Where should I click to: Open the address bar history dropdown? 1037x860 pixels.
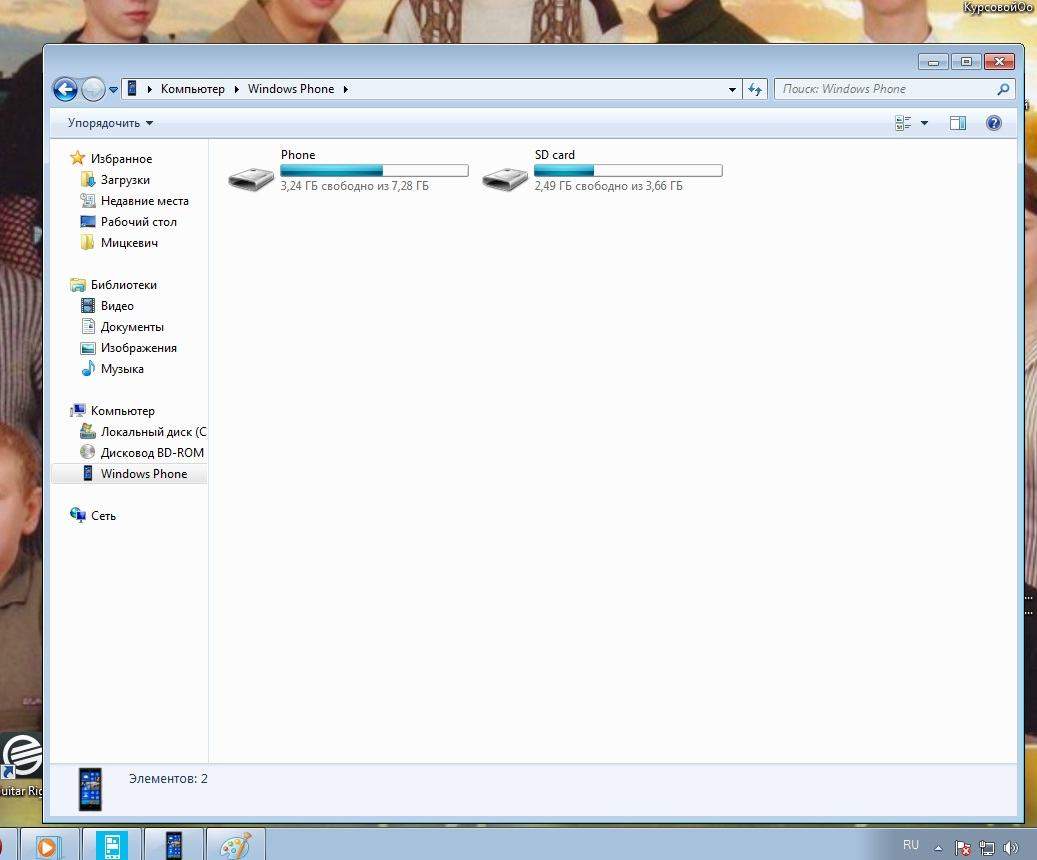pyautogui.click(x=732, y=89)
